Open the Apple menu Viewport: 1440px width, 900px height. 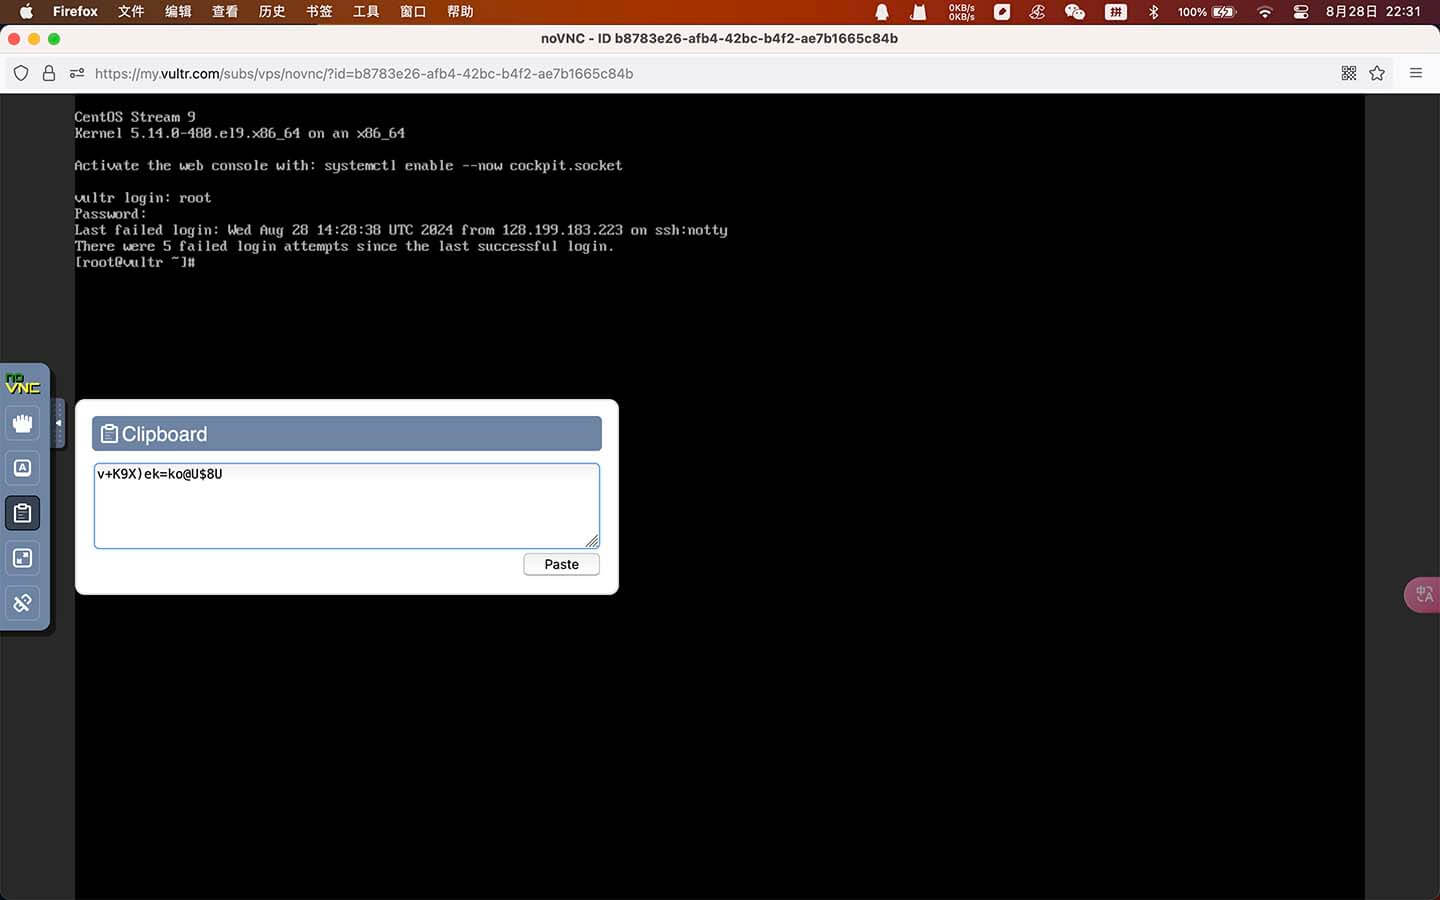[26, 12]
